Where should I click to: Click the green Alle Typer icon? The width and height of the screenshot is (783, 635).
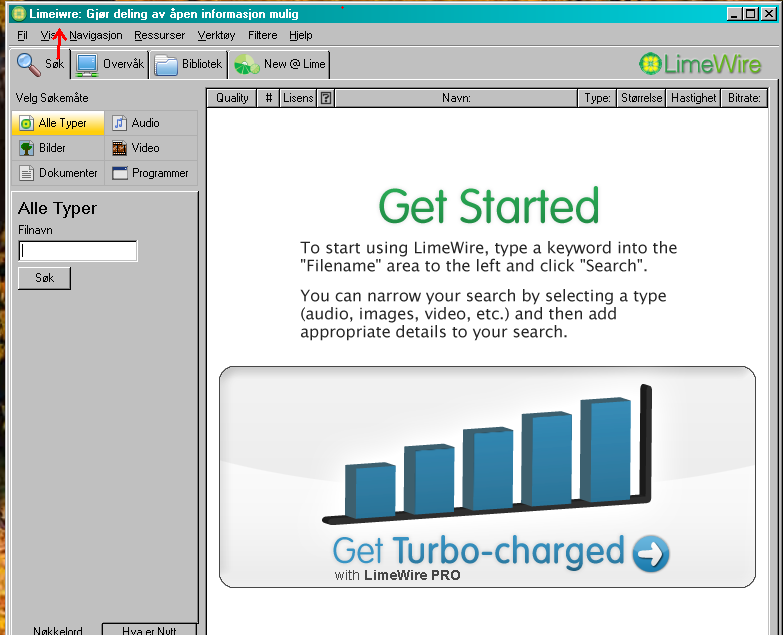tap(26, 123)
